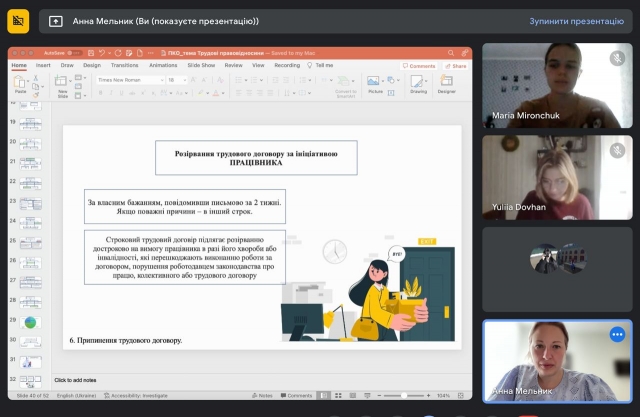The height and width of the screenshot is (417, 640).
Task: Open the Transitions ribbon tab
Action: point(125,65)
